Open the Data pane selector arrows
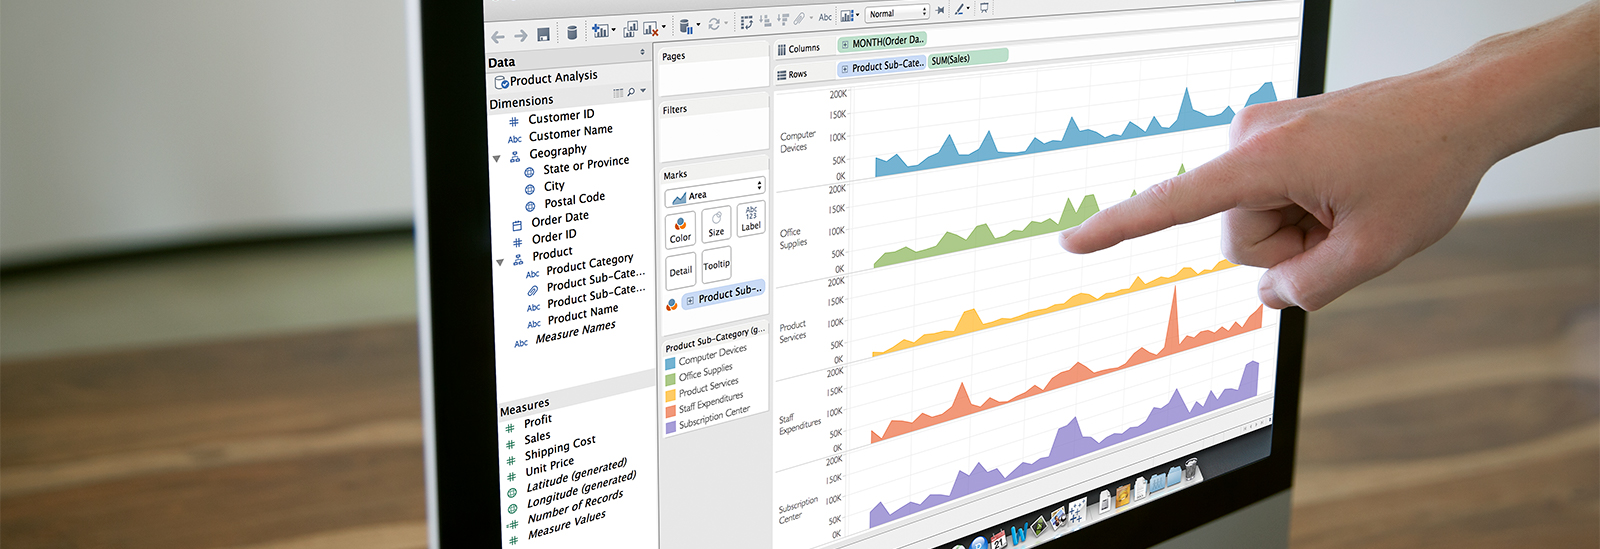This screenshot has height=549, width=1600. 642,52
